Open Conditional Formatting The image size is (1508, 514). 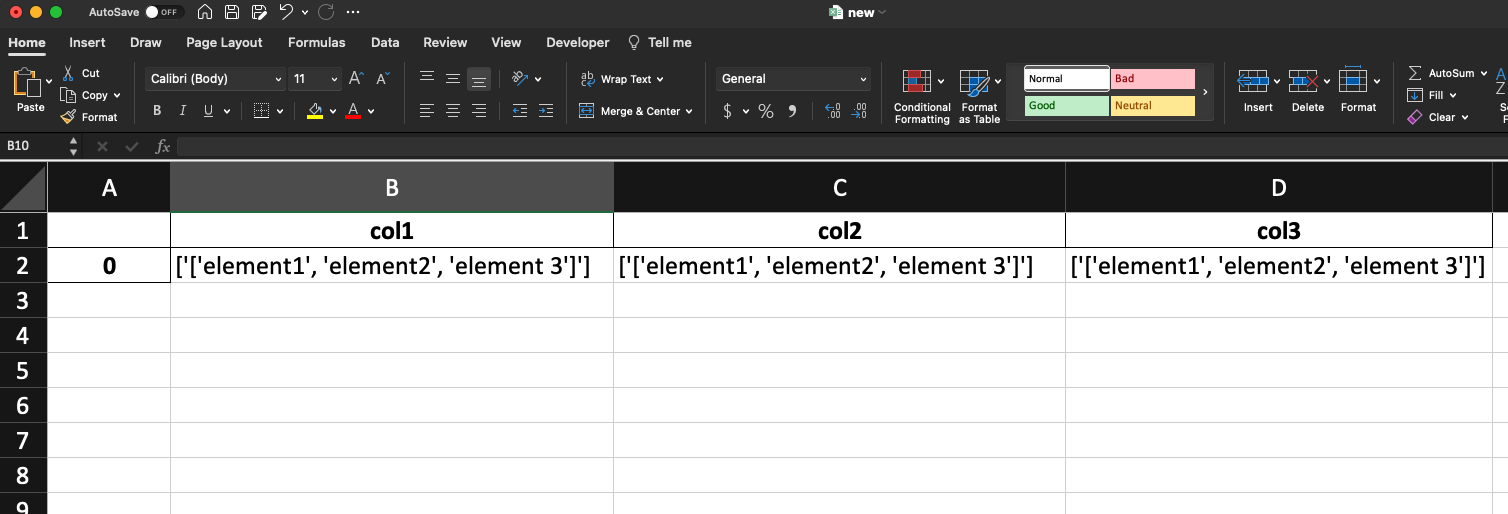(x=922, y=96)
